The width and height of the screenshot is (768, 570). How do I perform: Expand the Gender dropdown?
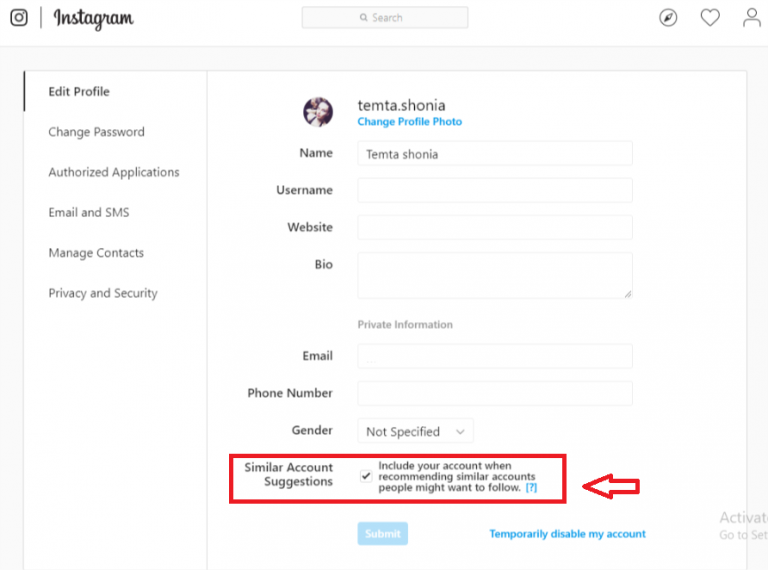[x=415, y=431]
